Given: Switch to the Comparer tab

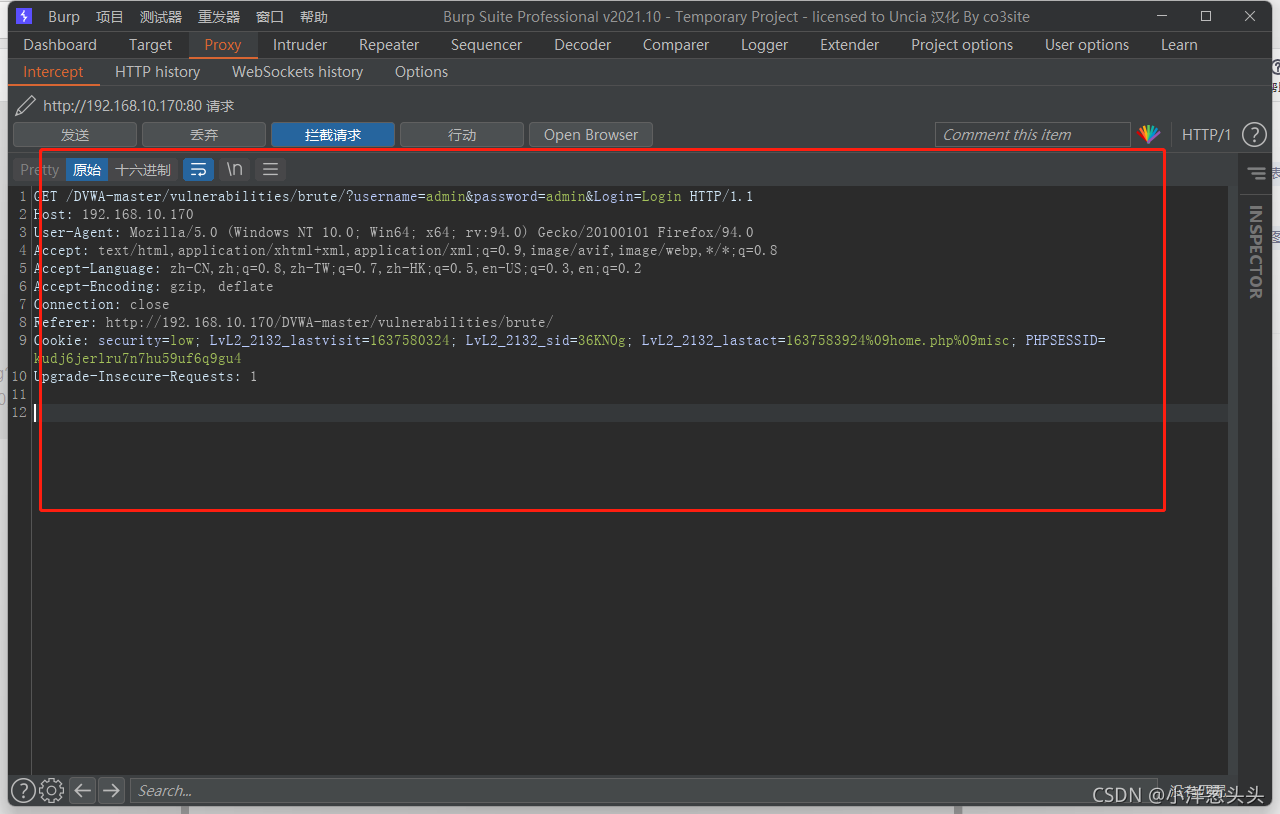Looking at the screenshot, I should [x=676, y=44].
